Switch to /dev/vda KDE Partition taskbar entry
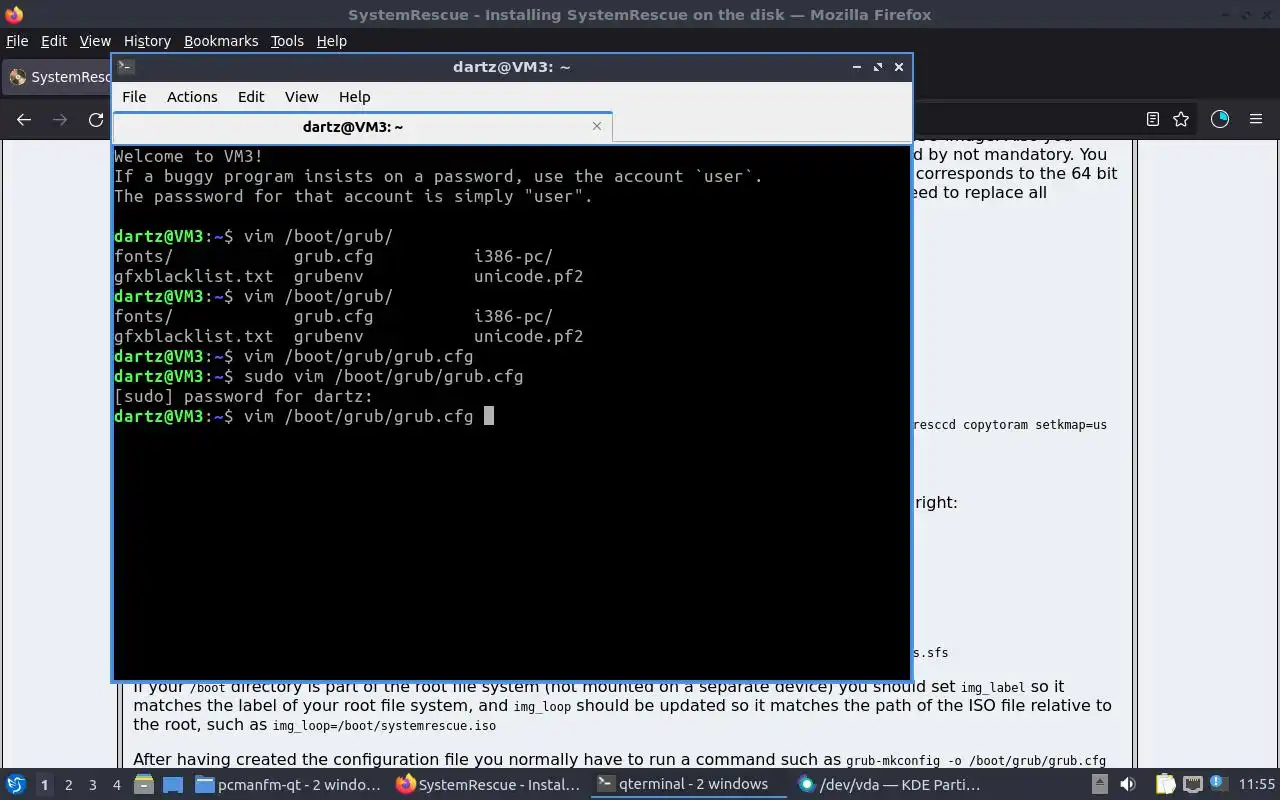Screen dimensions: 1280x800 890,784
